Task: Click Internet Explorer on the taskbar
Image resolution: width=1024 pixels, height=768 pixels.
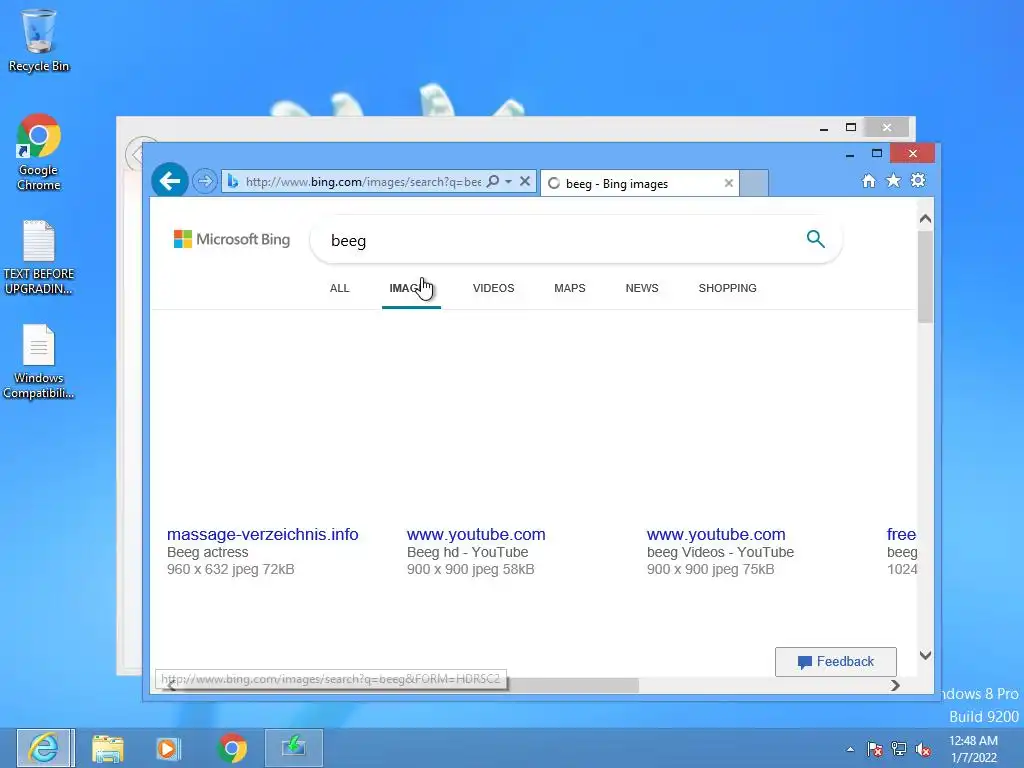Action: click(x=45, y=748)
